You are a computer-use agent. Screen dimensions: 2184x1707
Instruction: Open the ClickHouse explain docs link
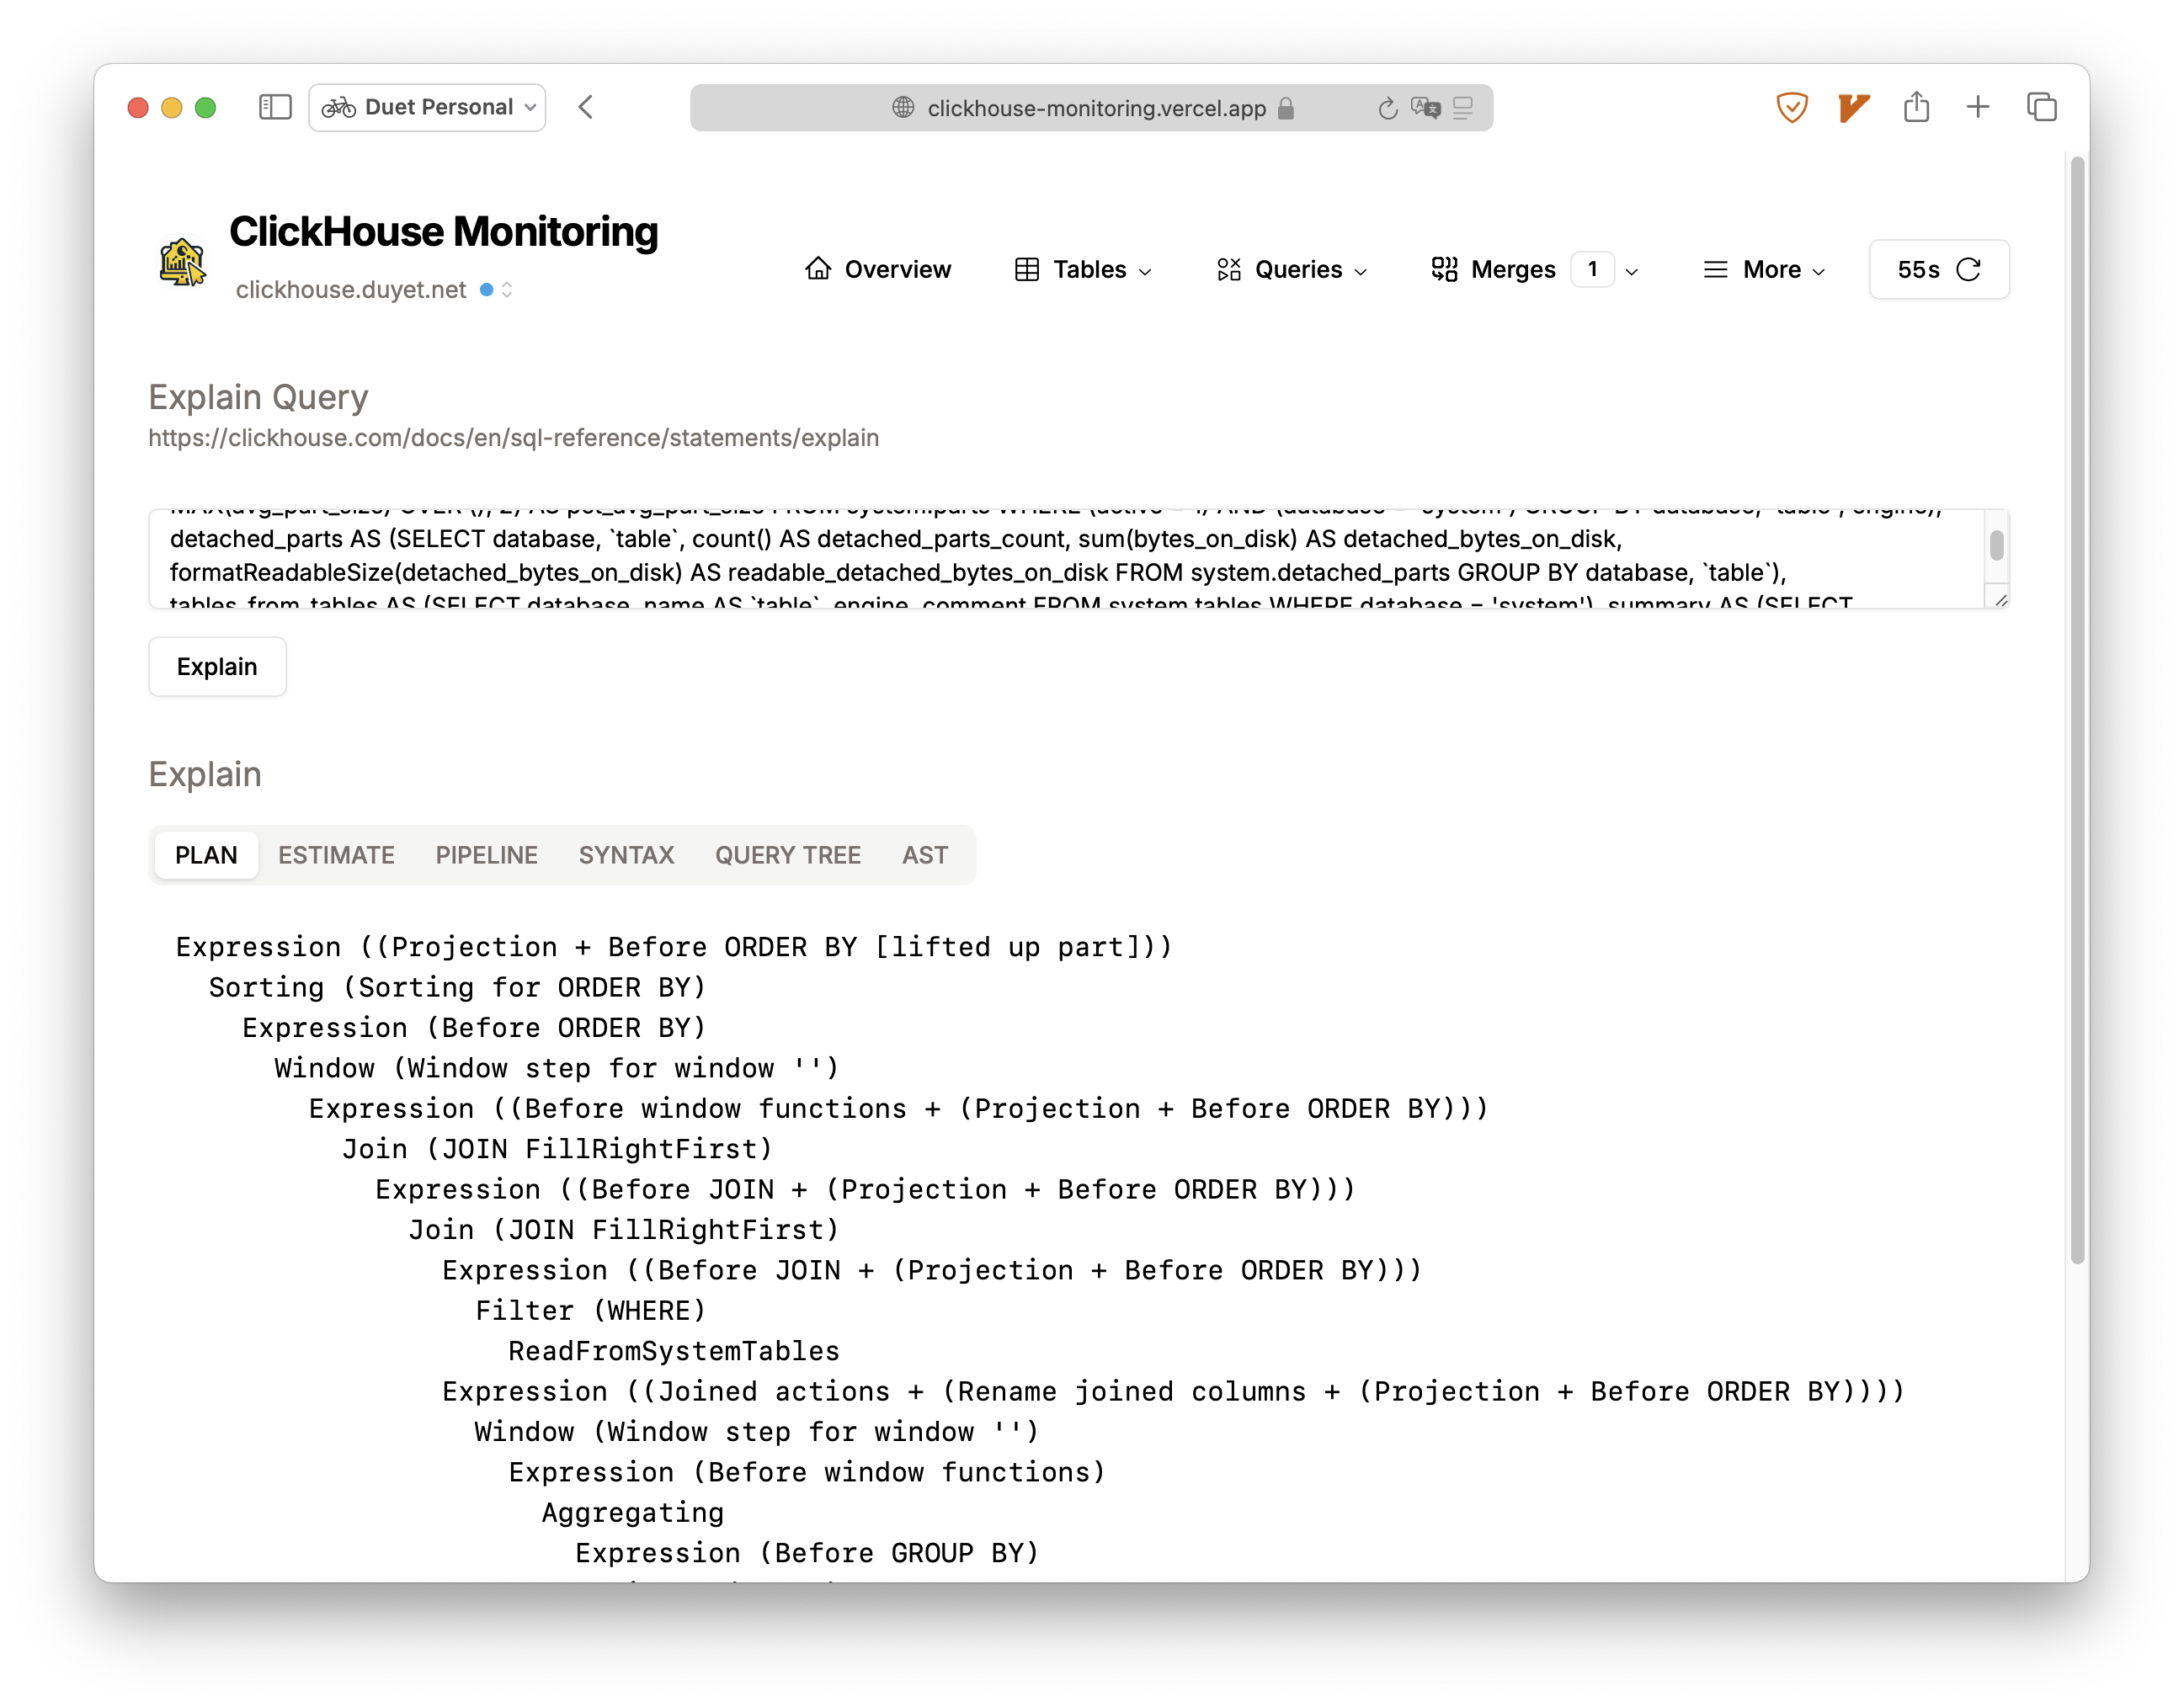tap(513, 438)
